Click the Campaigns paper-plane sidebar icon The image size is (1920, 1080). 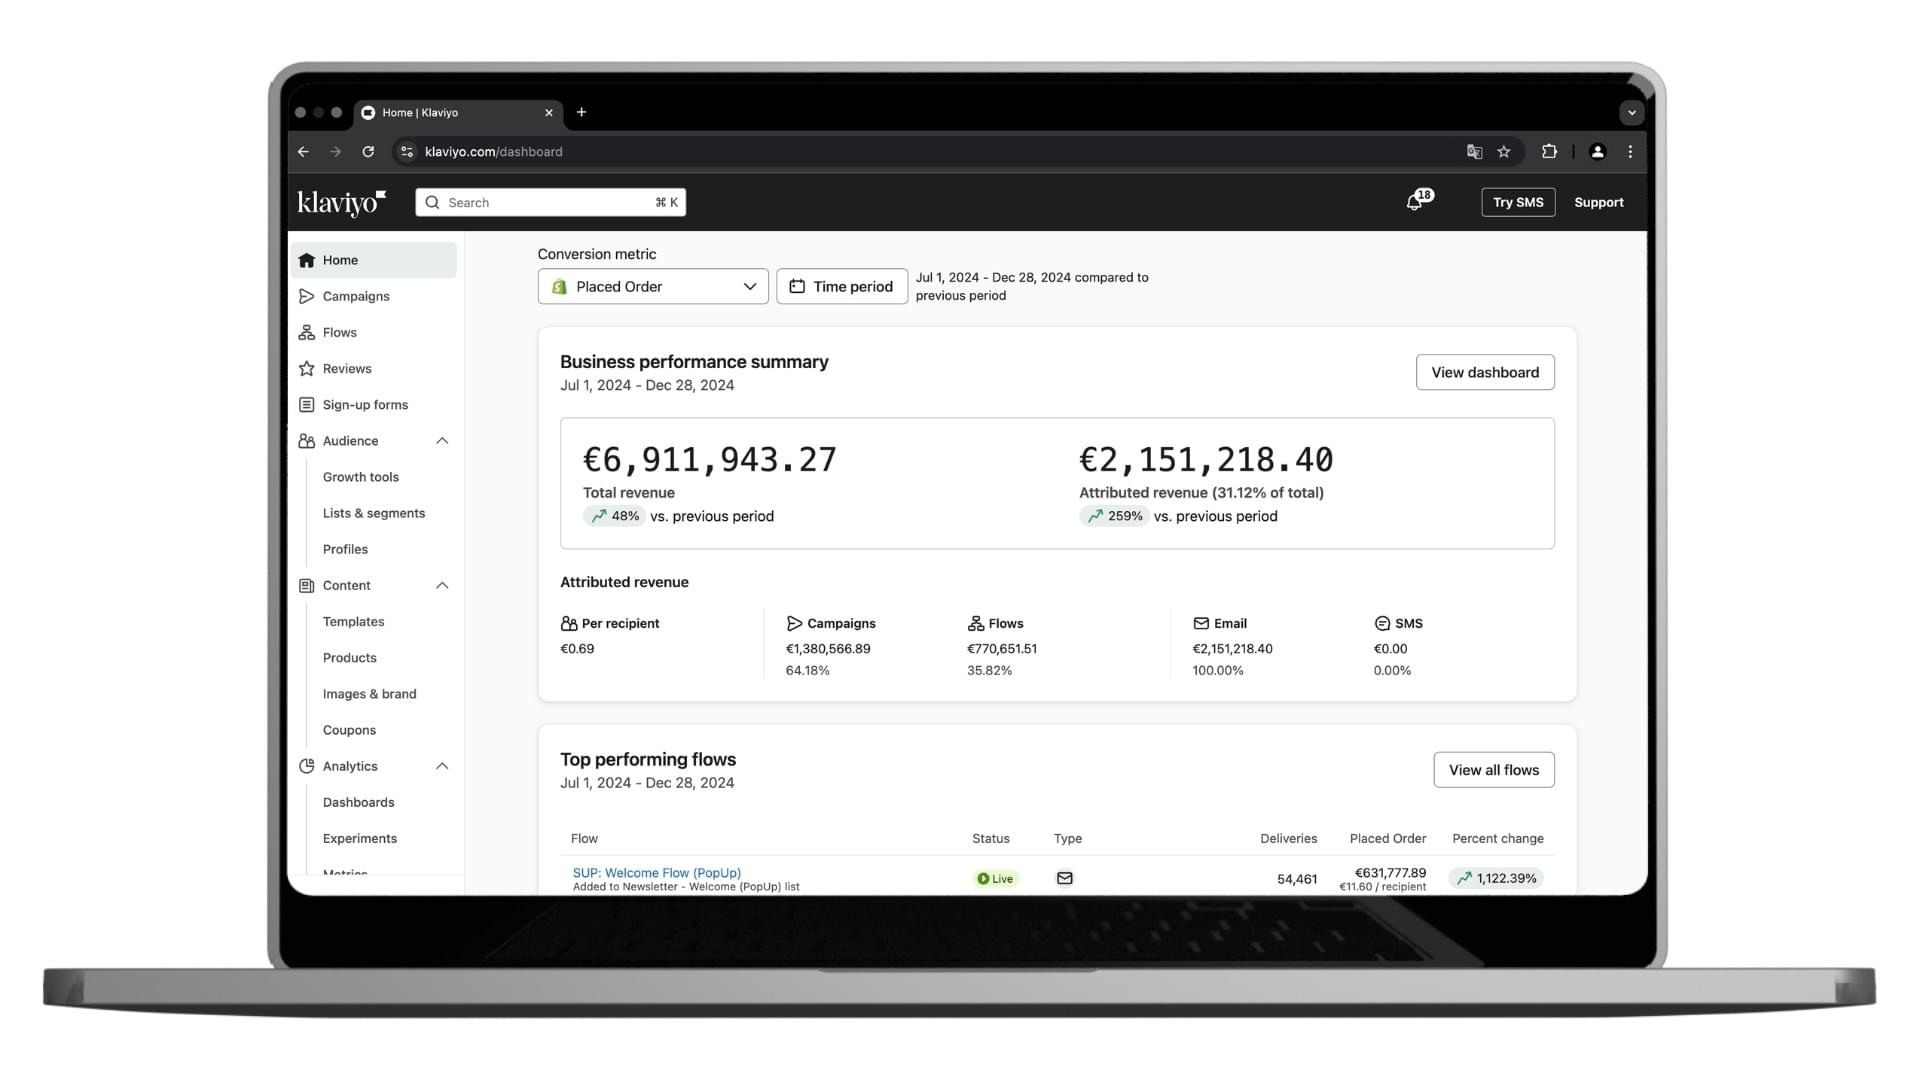(x=307, y=296)
